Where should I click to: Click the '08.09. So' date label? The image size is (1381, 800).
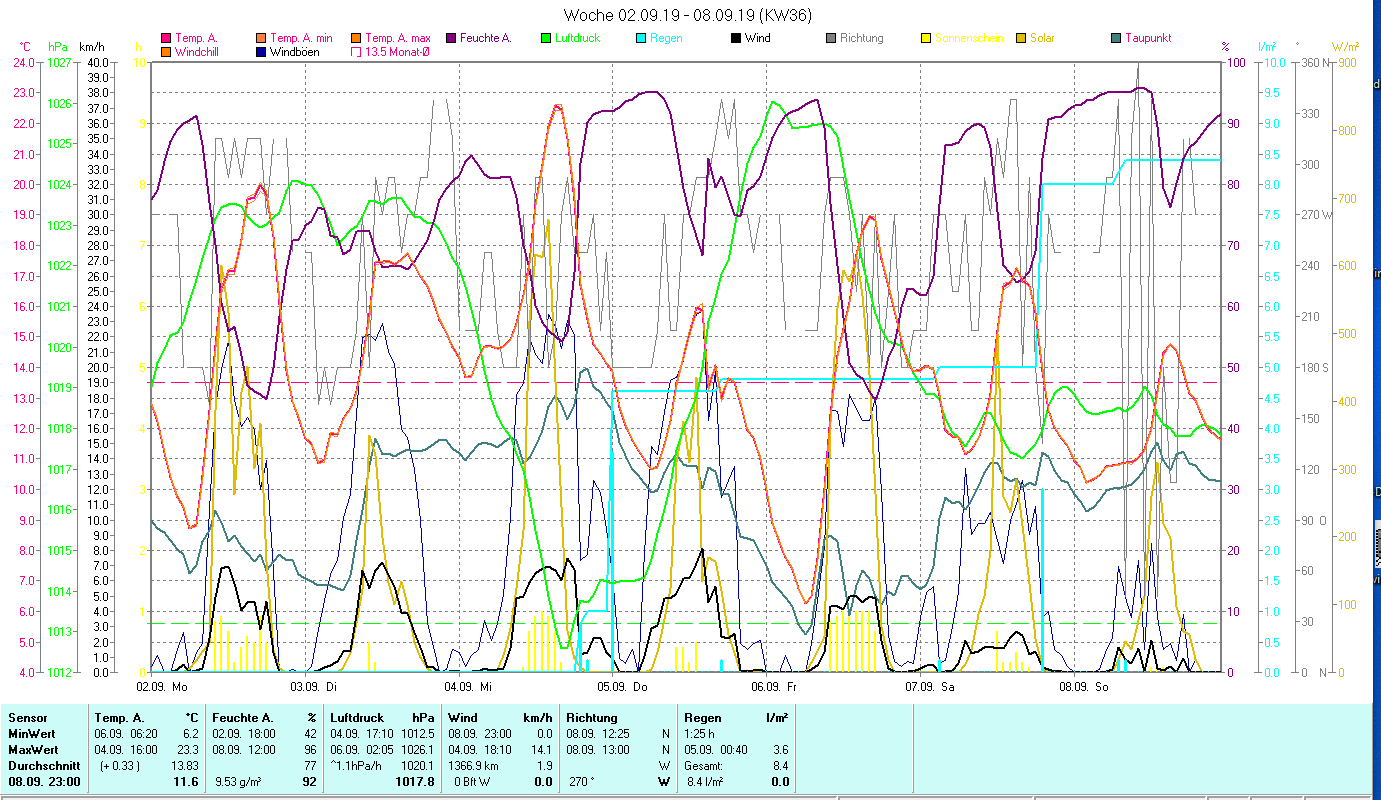tap(1083, 687)
